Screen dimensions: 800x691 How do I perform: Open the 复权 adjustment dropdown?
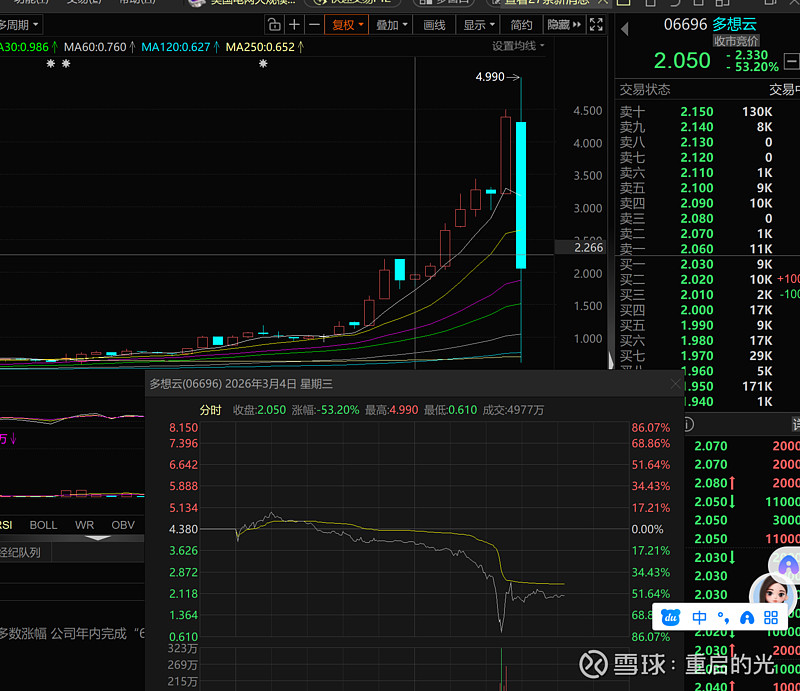coord(347,24)
